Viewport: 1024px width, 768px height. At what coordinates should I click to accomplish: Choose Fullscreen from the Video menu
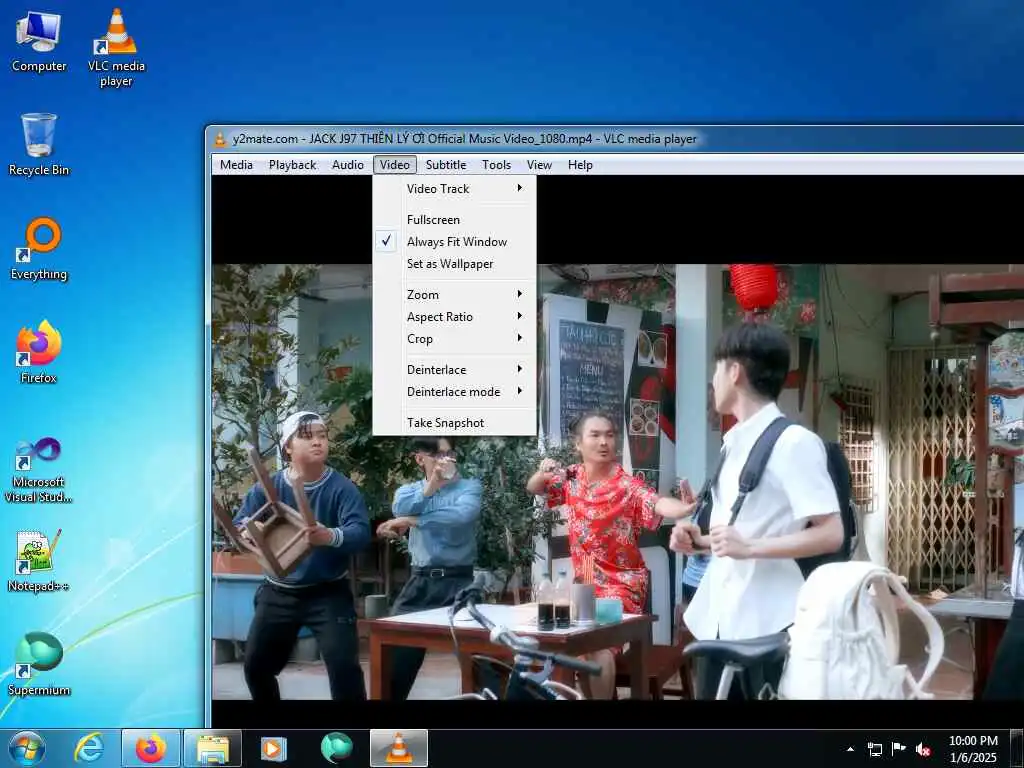pos(455,219)
